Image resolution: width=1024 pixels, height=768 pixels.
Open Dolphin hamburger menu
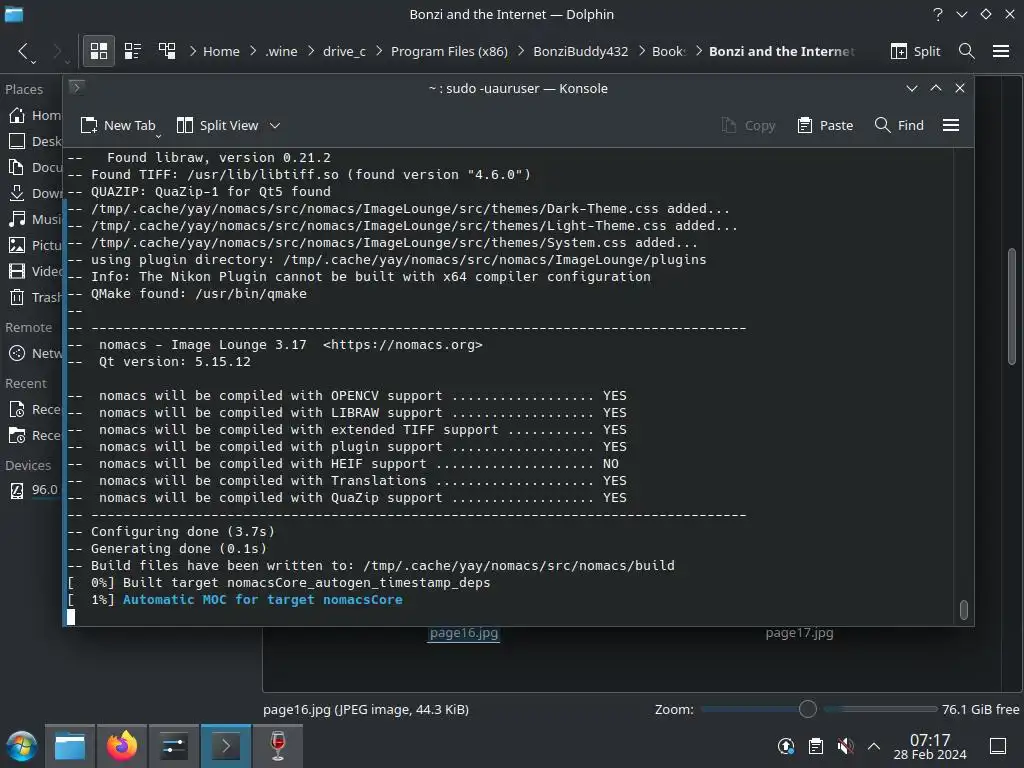point(1000,51)
